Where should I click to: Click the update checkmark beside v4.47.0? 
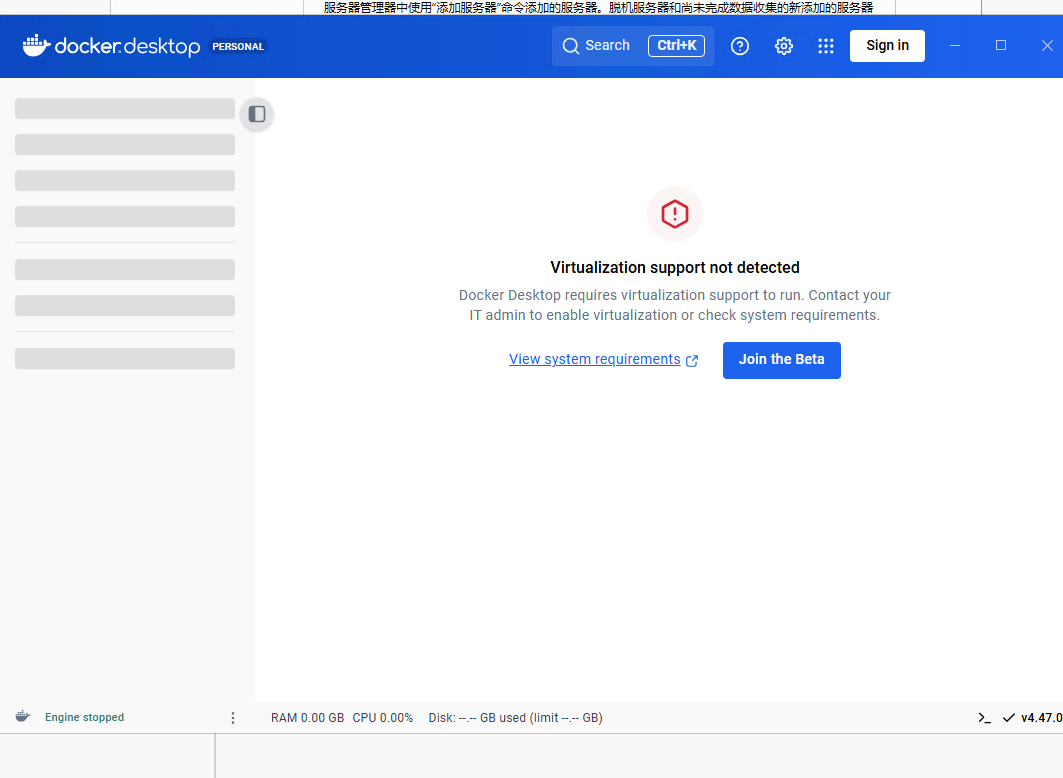(x=1009, y=718)
